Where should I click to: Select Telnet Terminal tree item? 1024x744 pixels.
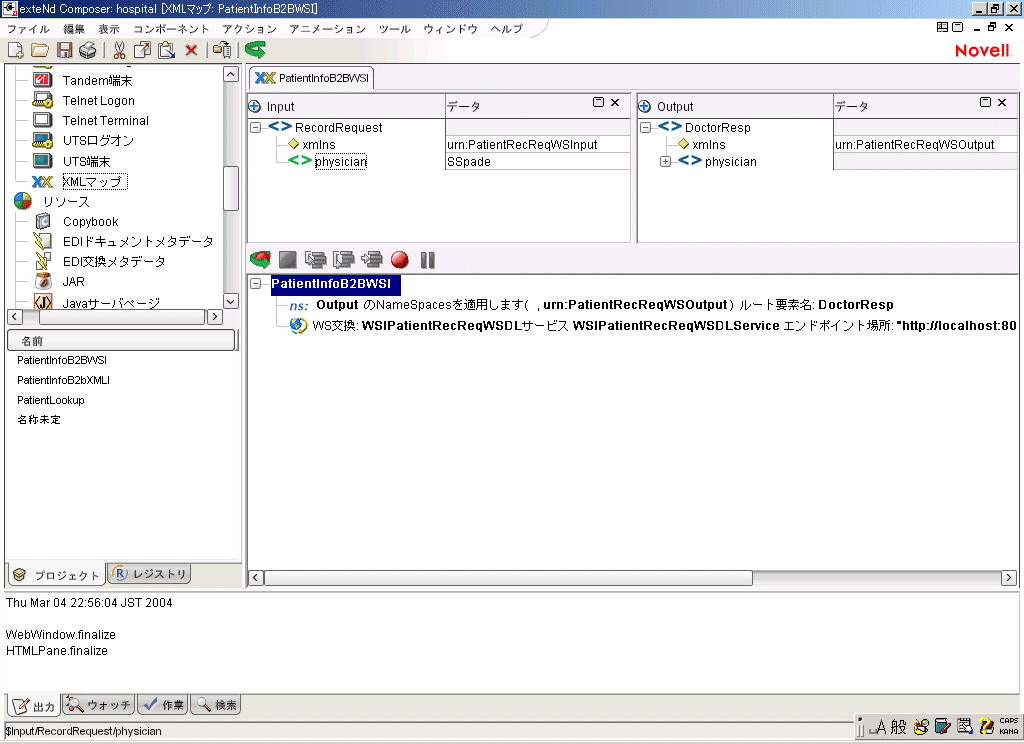pyautogui.click(x=106, y=121)
